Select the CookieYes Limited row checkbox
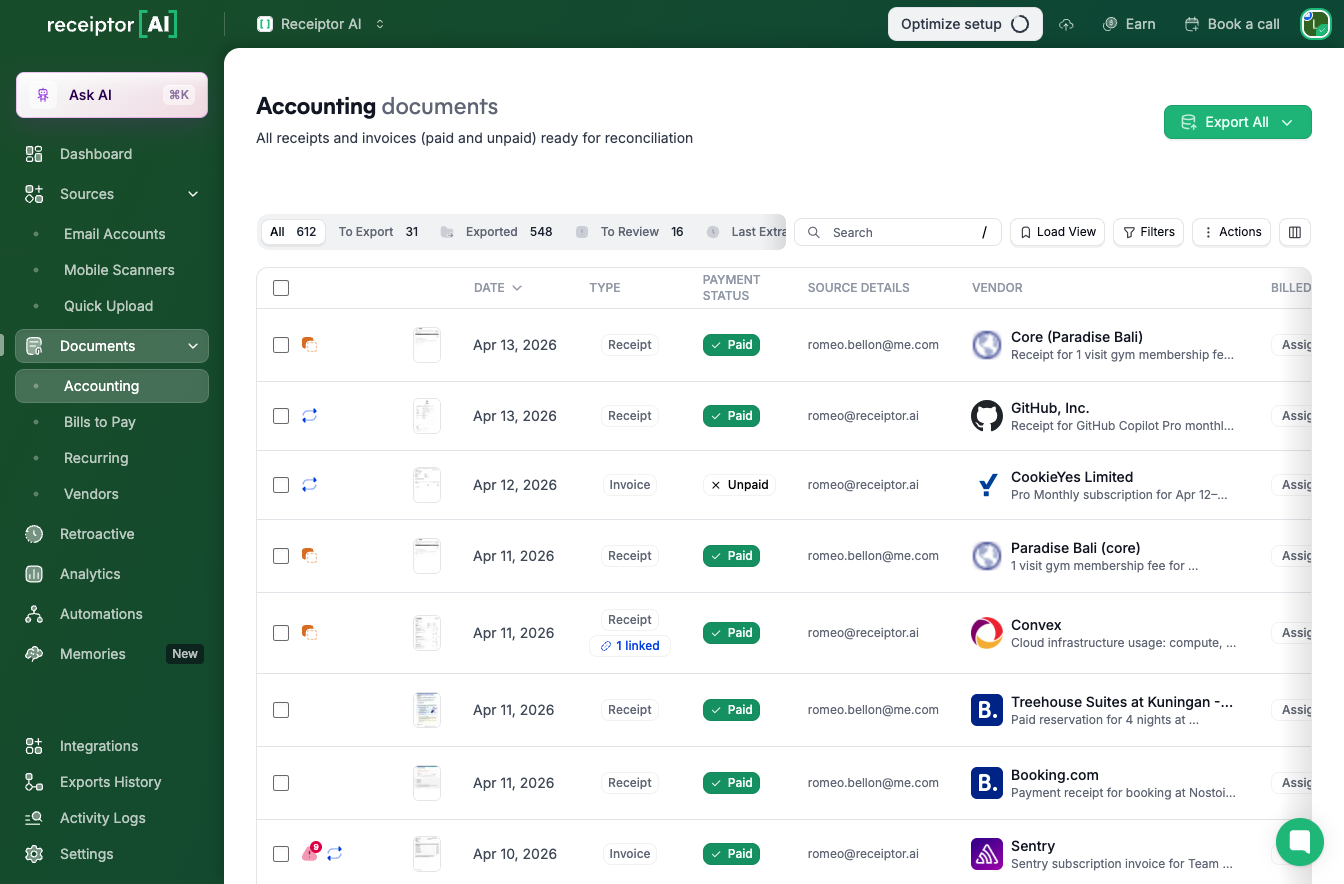The width and height of the screenshot is (1344, 884). click(281, 485)
